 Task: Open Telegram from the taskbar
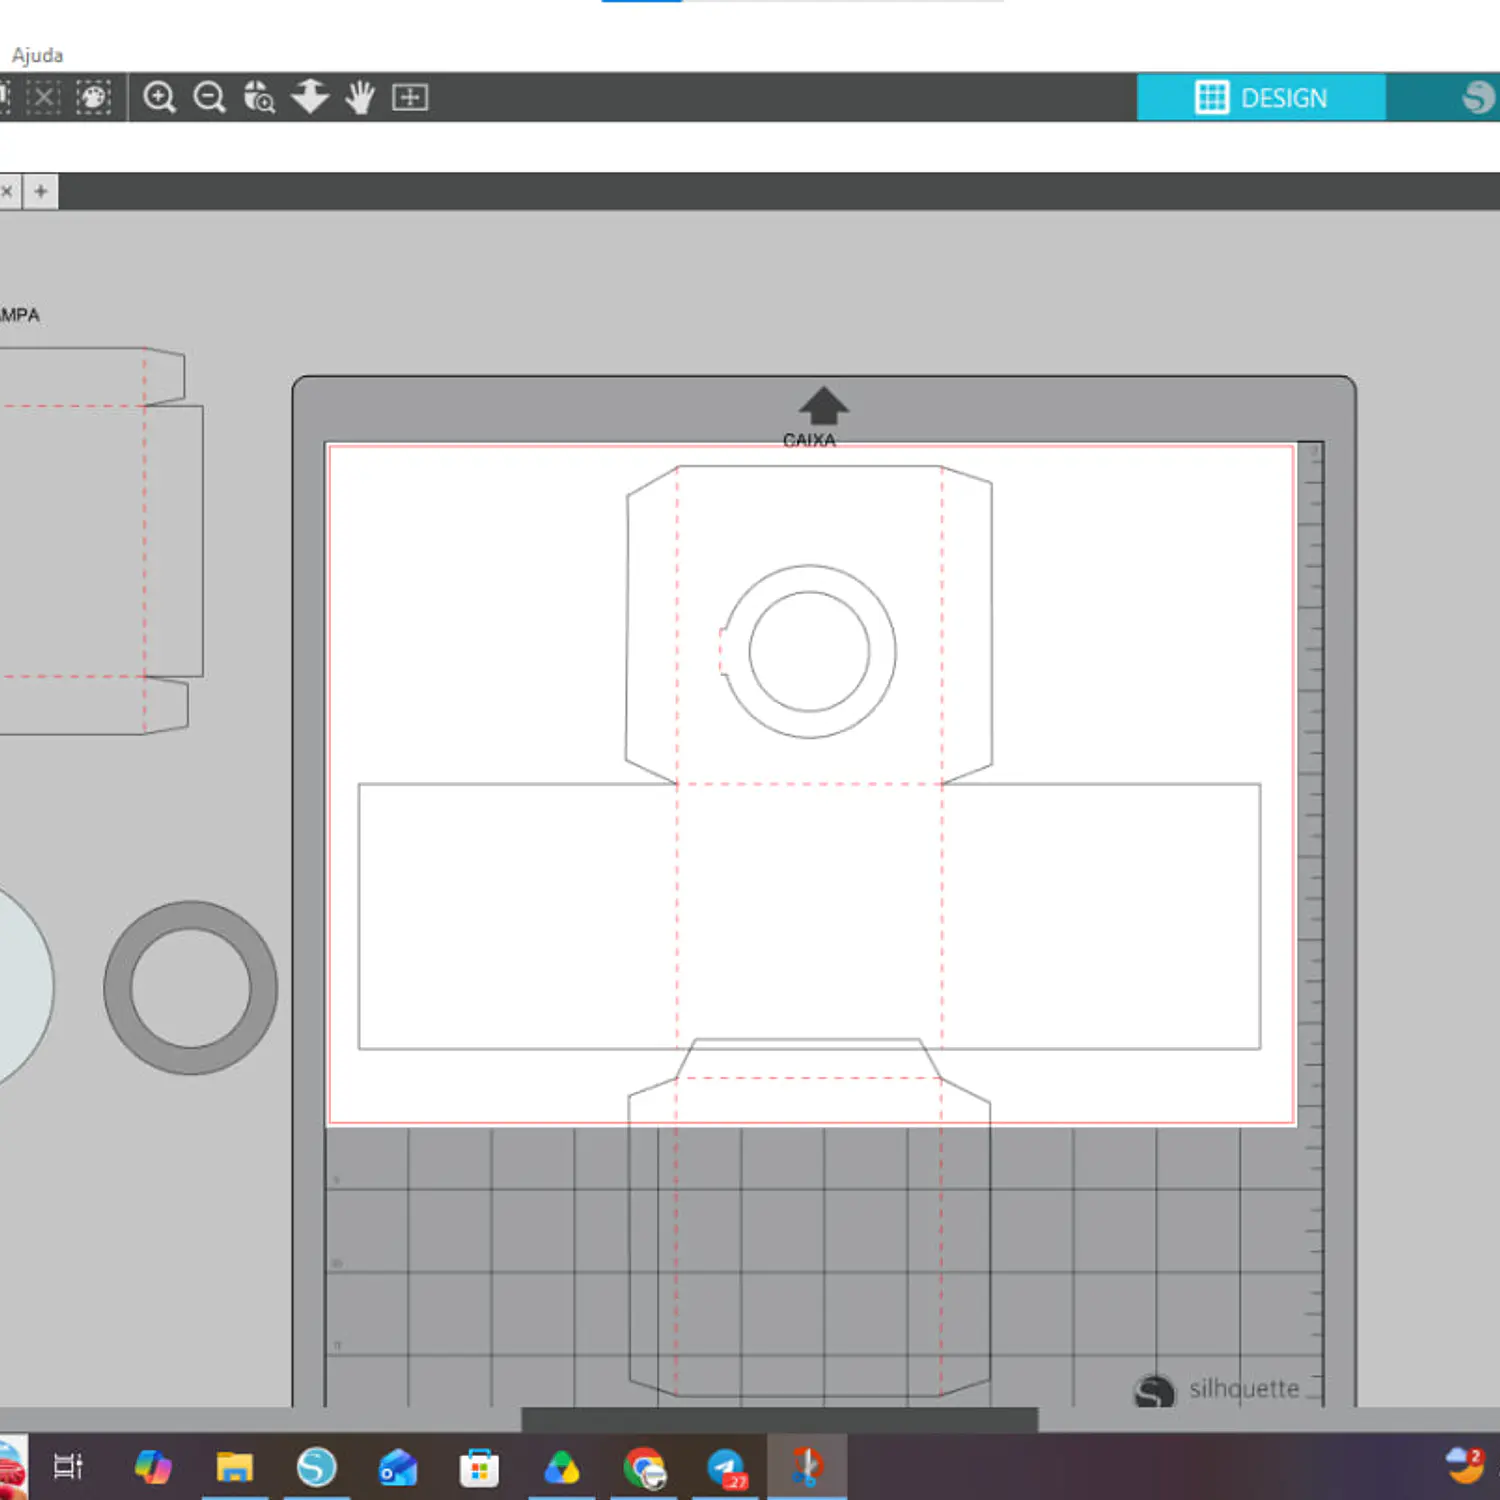[x=726, y=1467]
